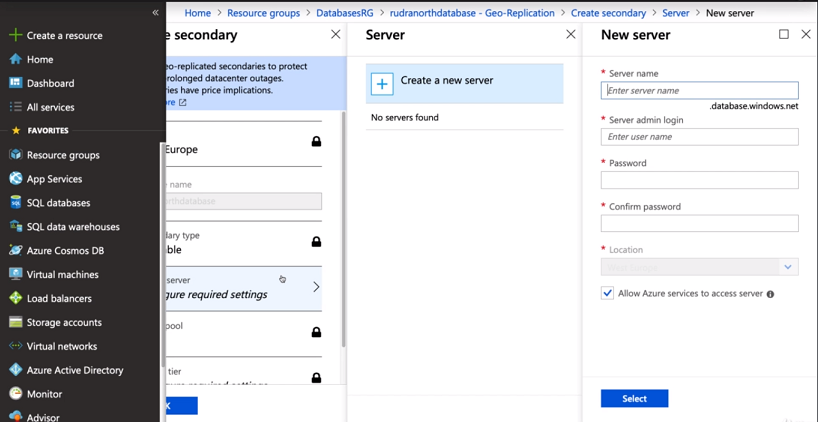Open Virtual machines monitor icon

16,274
